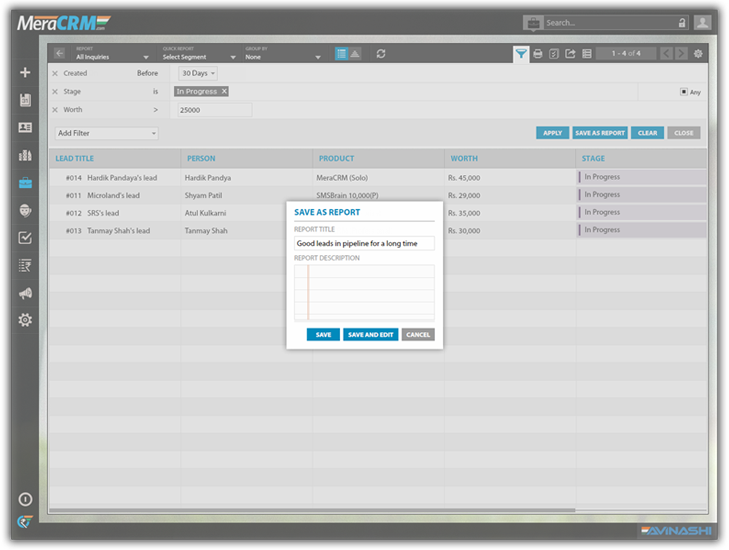Go to previous page arrow

coord(666,53)
